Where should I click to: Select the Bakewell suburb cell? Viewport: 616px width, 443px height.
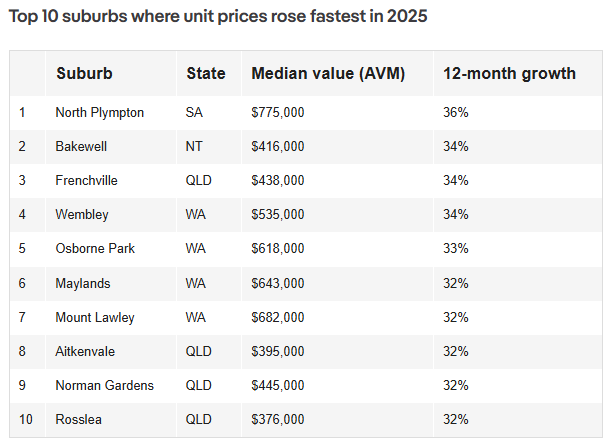pos(81,146)
